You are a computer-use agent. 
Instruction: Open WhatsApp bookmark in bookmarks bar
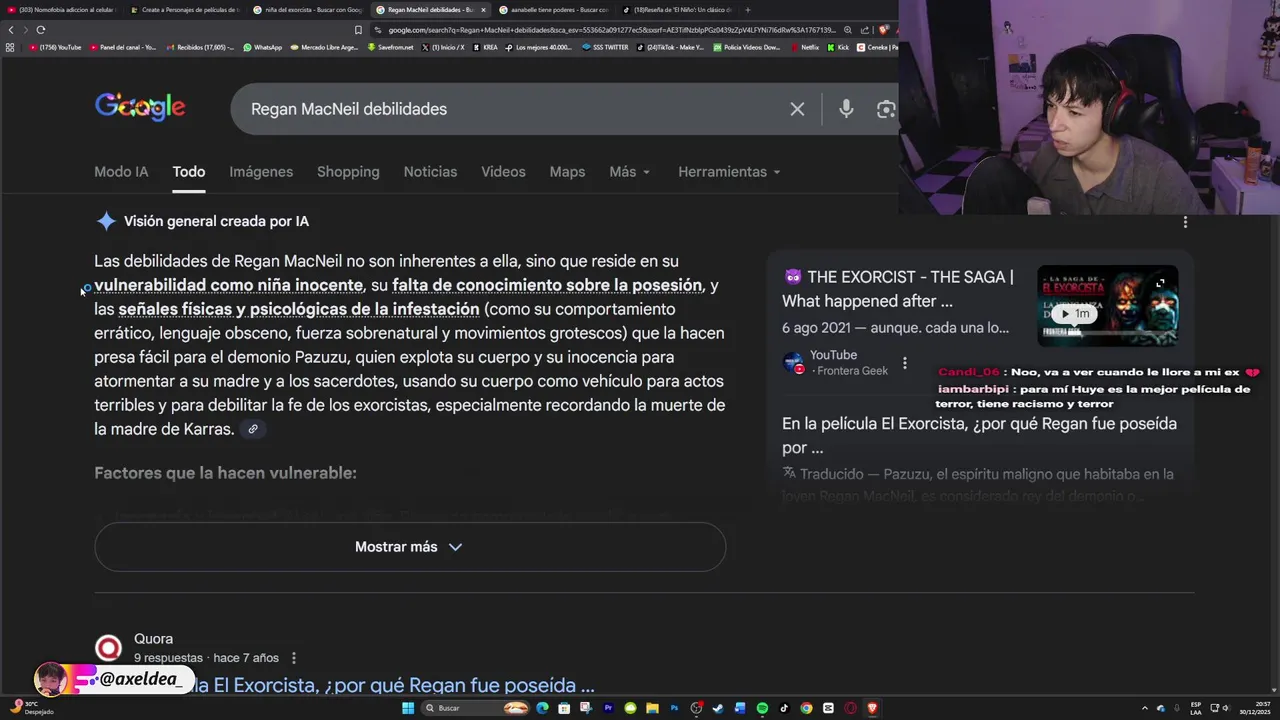(x=263, y=47)
